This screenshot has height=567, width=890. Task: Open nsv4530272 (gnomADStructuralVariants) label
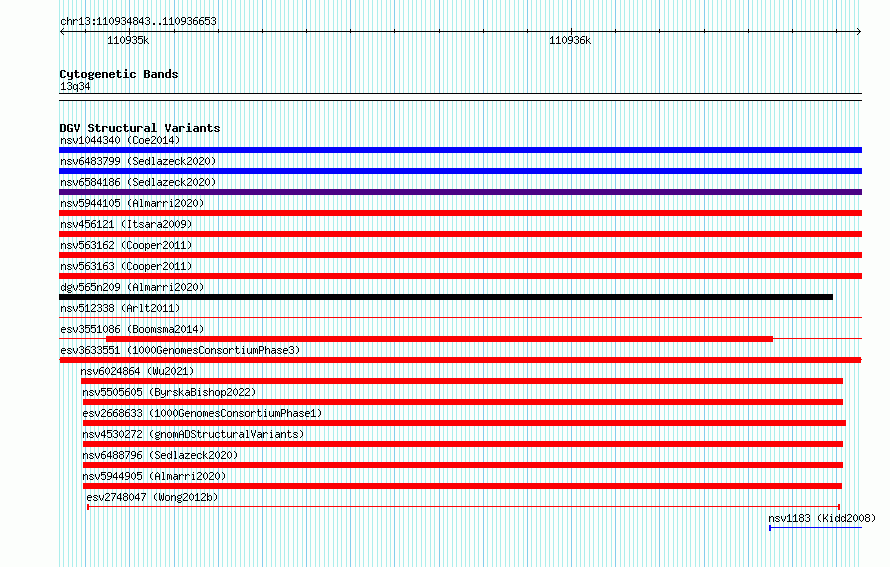click(193, 434)
